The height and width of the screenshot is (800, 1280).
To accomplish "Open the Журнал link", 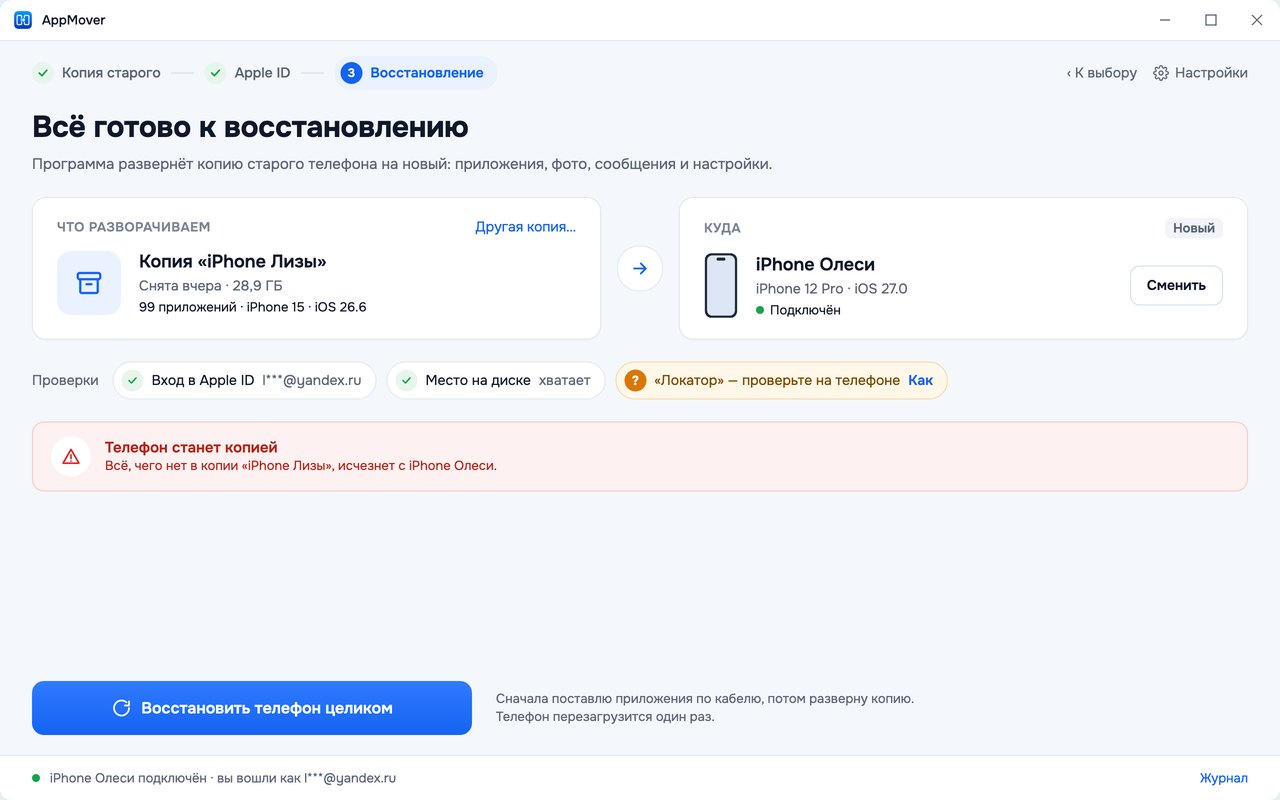I will coord(1224,778).
